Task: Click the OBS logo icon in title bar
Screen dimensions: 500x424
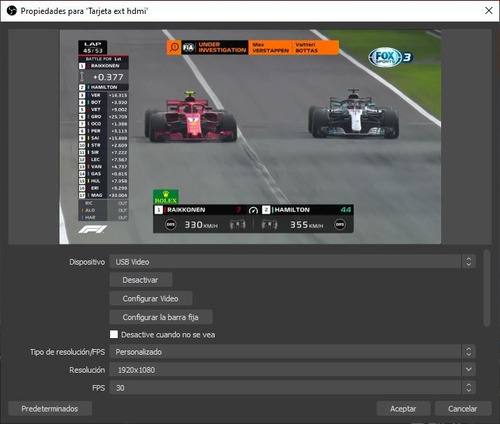Action: click(12, 11)
